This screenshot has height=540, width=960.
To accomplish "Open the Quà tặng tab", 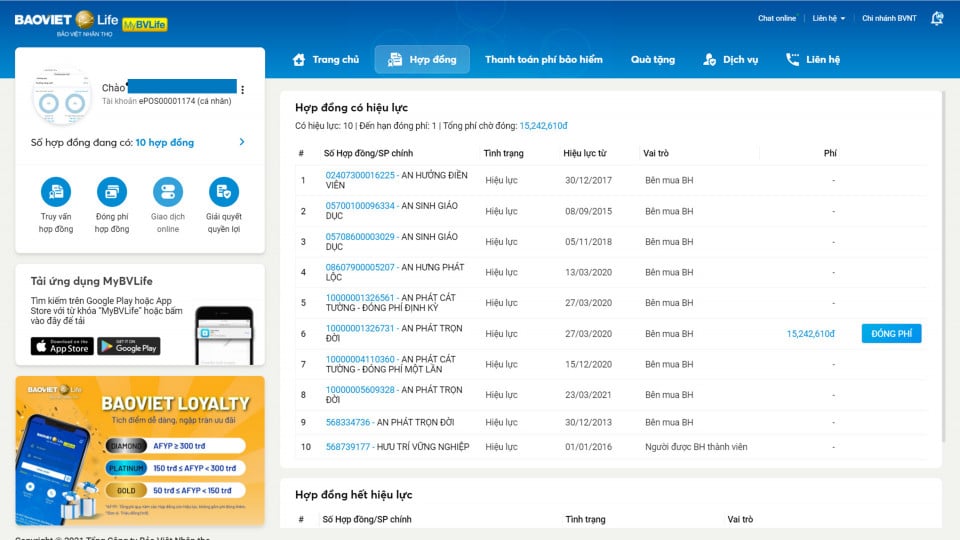I will [x=653, y=59].
